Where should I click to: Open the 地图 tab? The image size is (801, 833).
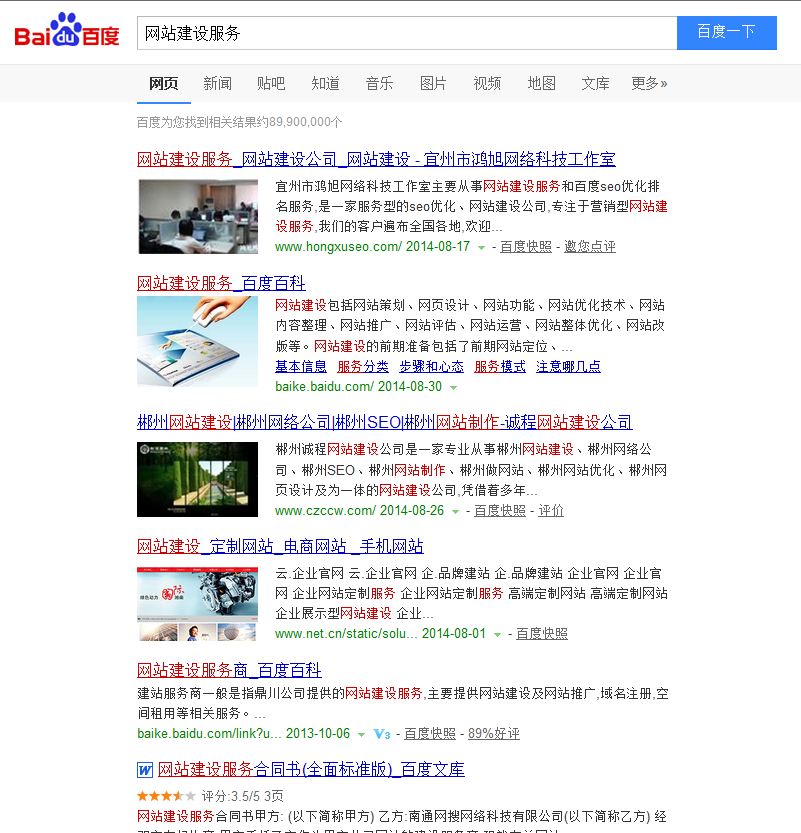pyautogui.click(x=541, y=84)
